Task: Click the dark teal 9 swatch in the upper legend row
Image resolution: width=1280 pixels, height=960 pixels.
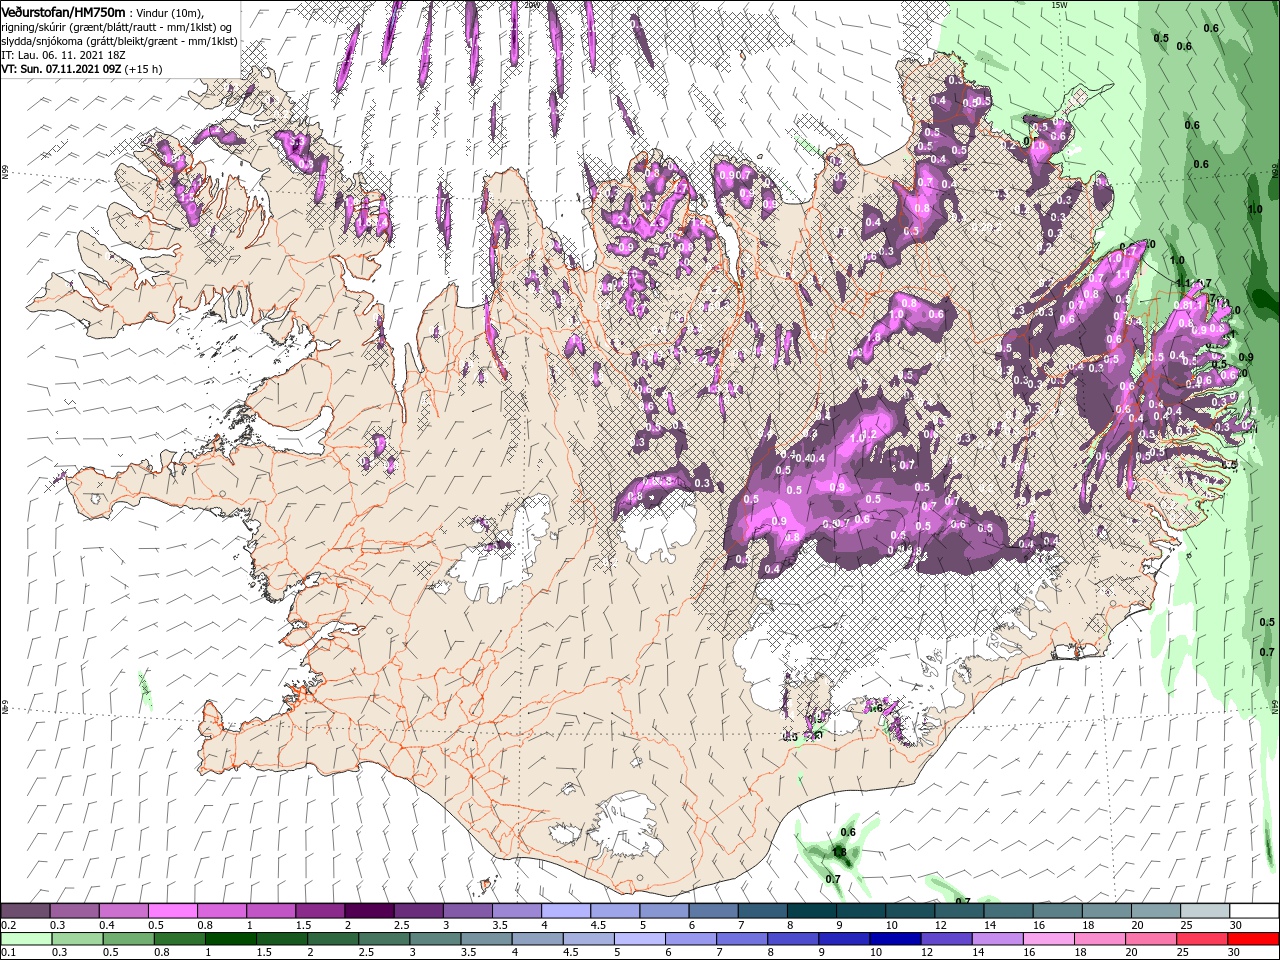Action: click(x=860, y=911)
